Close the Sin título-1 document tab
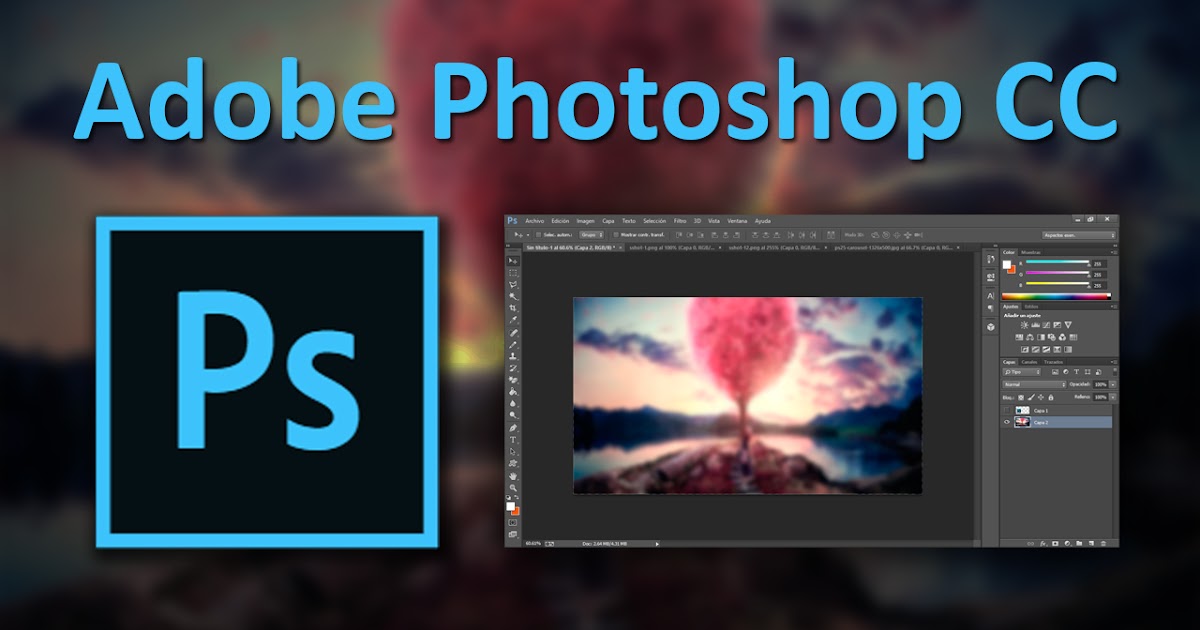The height and width of the screenshot is (630, 1200). pos(620,247)
